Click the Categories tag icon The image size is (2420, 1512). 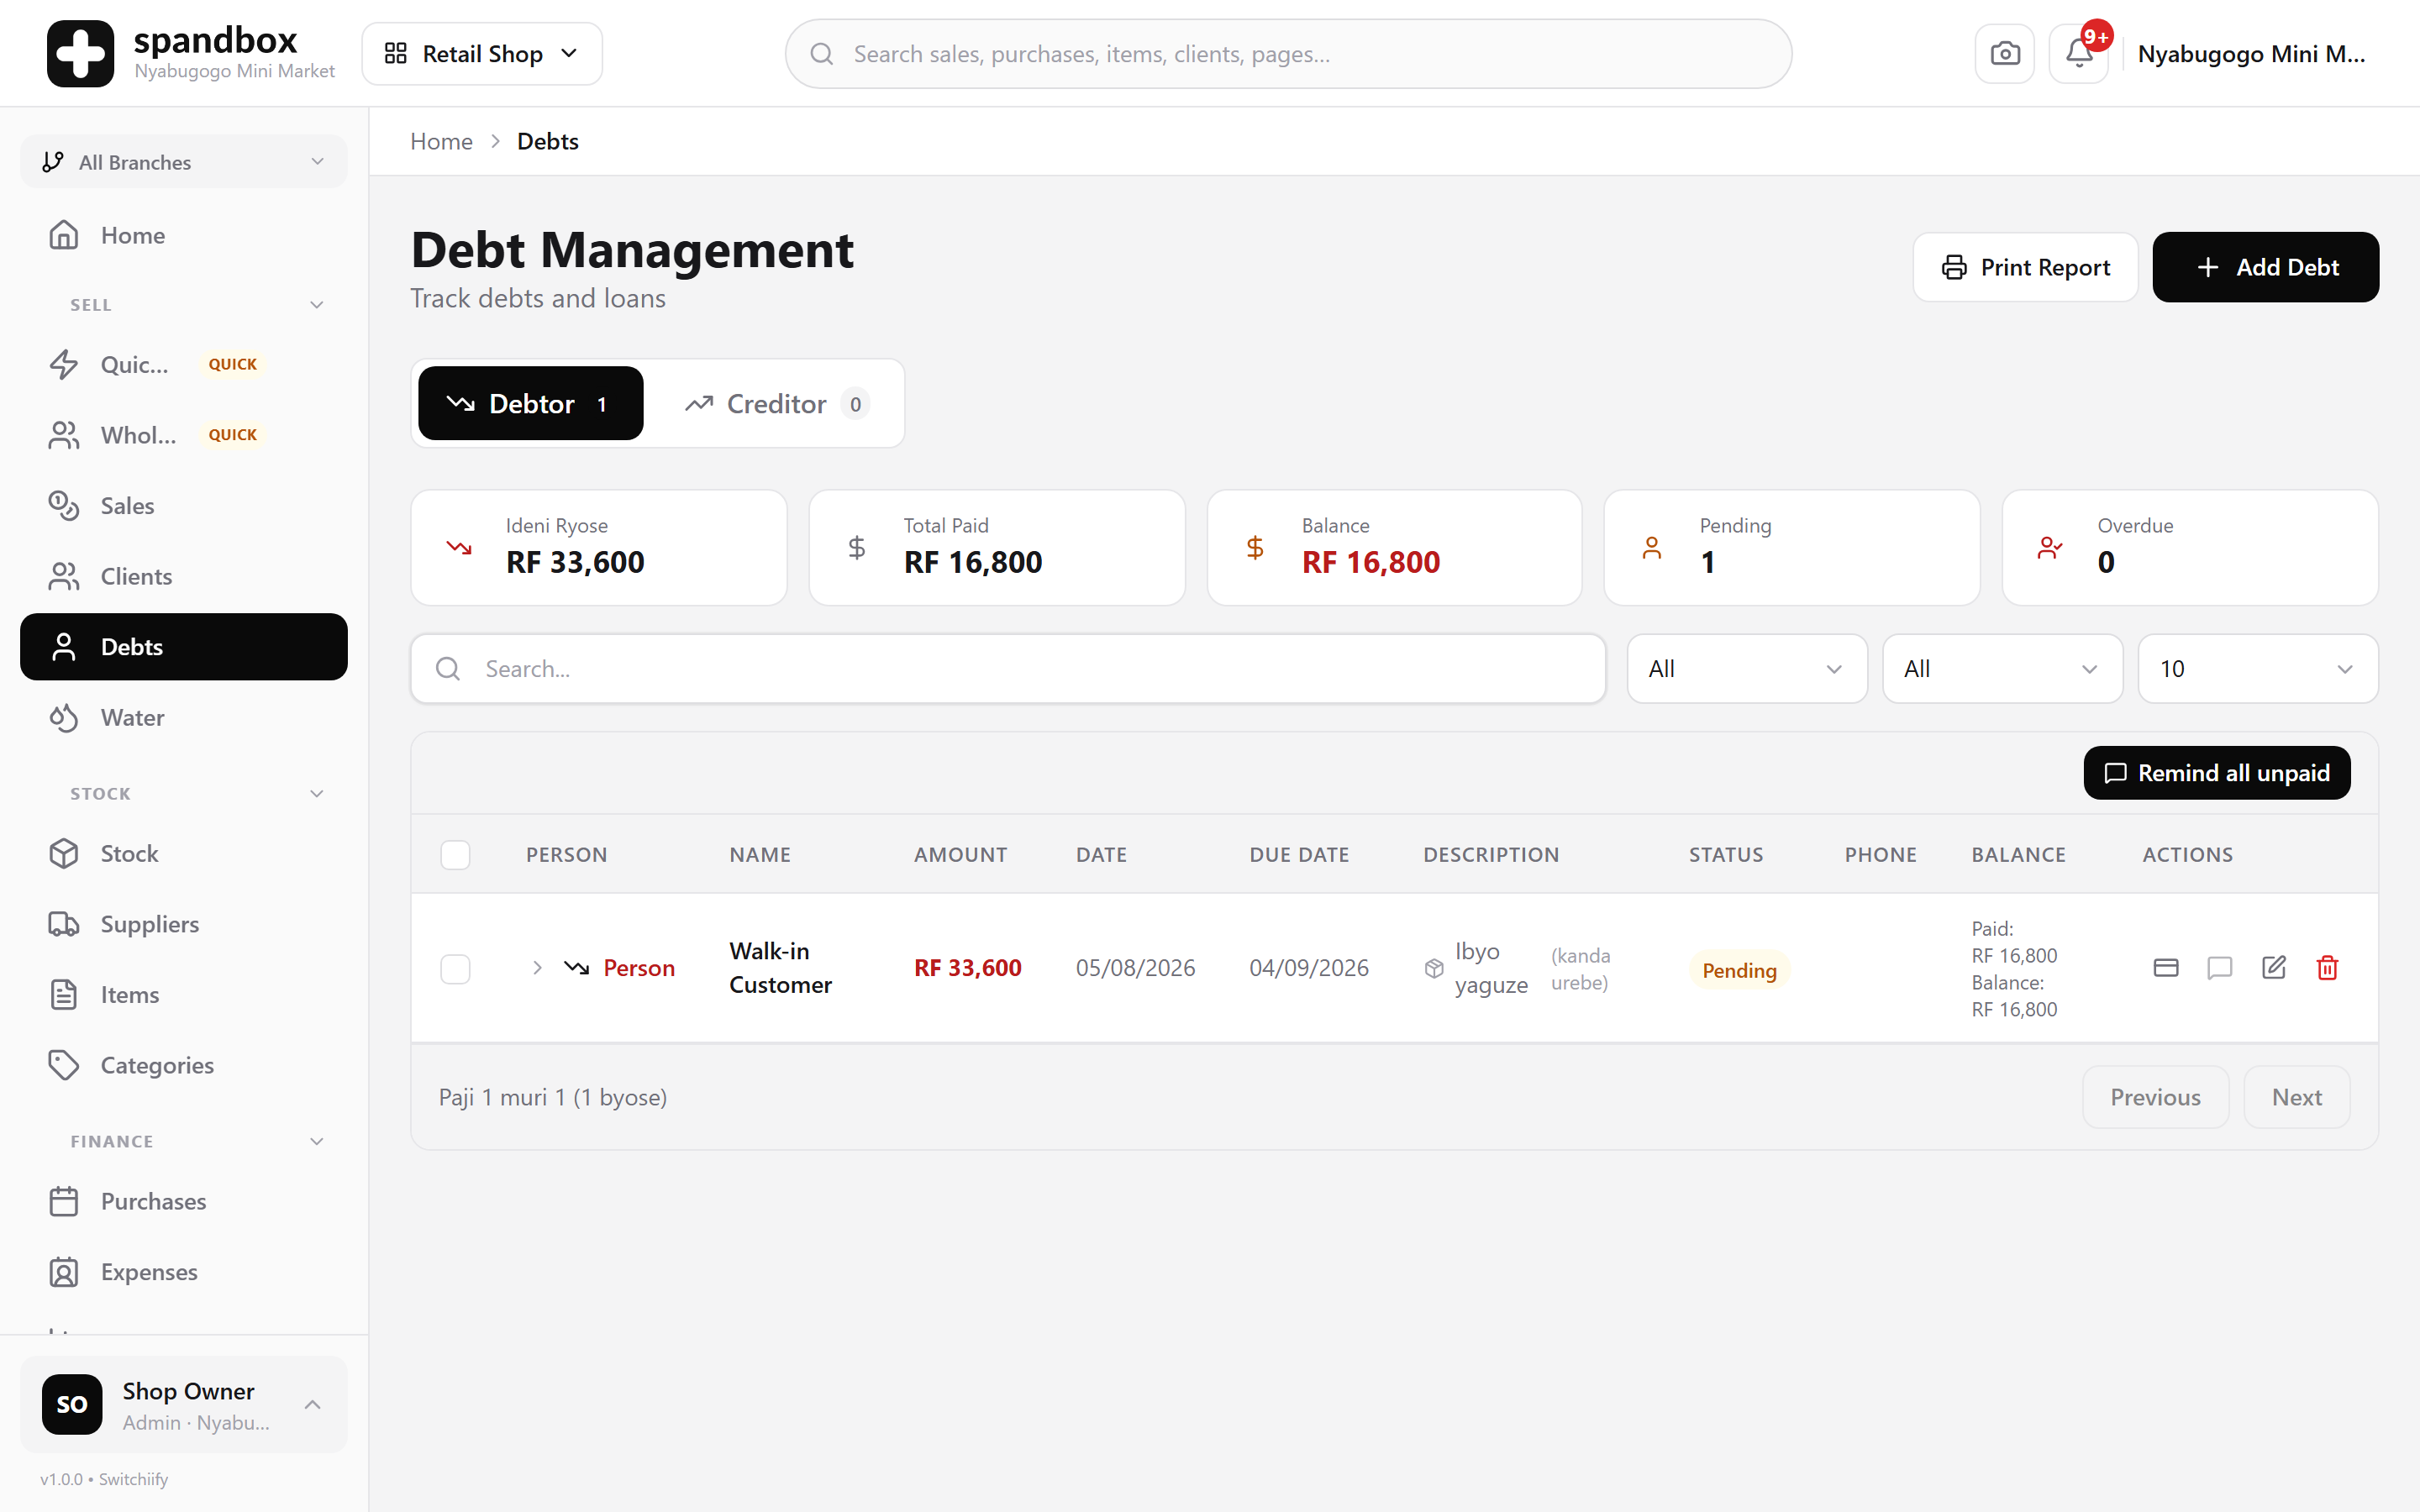[x=64, y=1065]
